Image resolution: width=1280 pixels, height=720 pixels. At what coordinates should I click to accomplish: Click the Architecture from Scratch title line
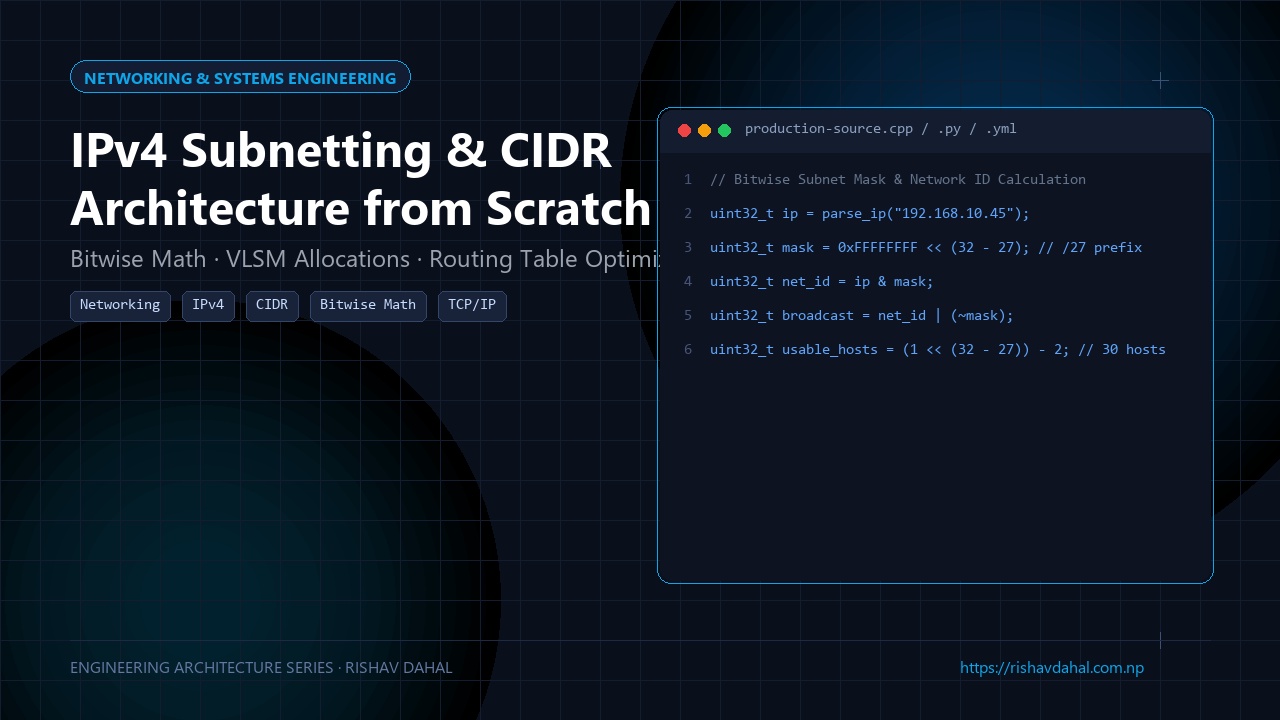click(361, 208)
